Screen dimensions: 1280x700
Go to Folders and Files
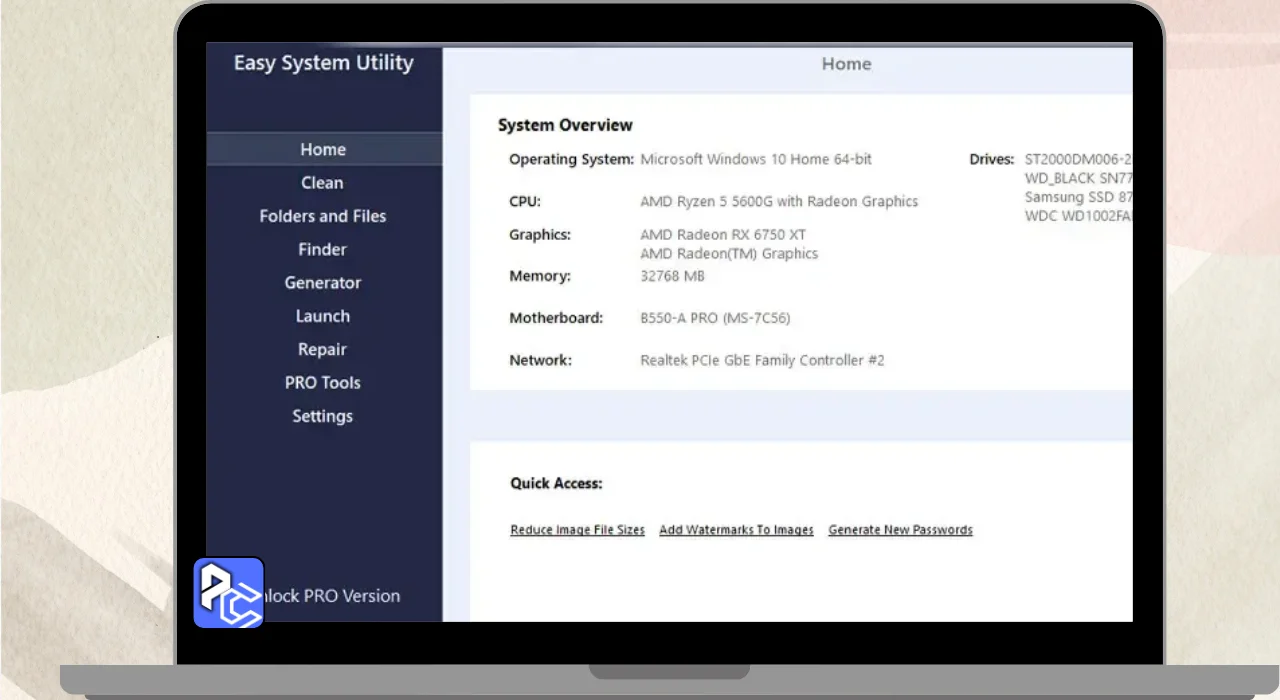[322, 216]
